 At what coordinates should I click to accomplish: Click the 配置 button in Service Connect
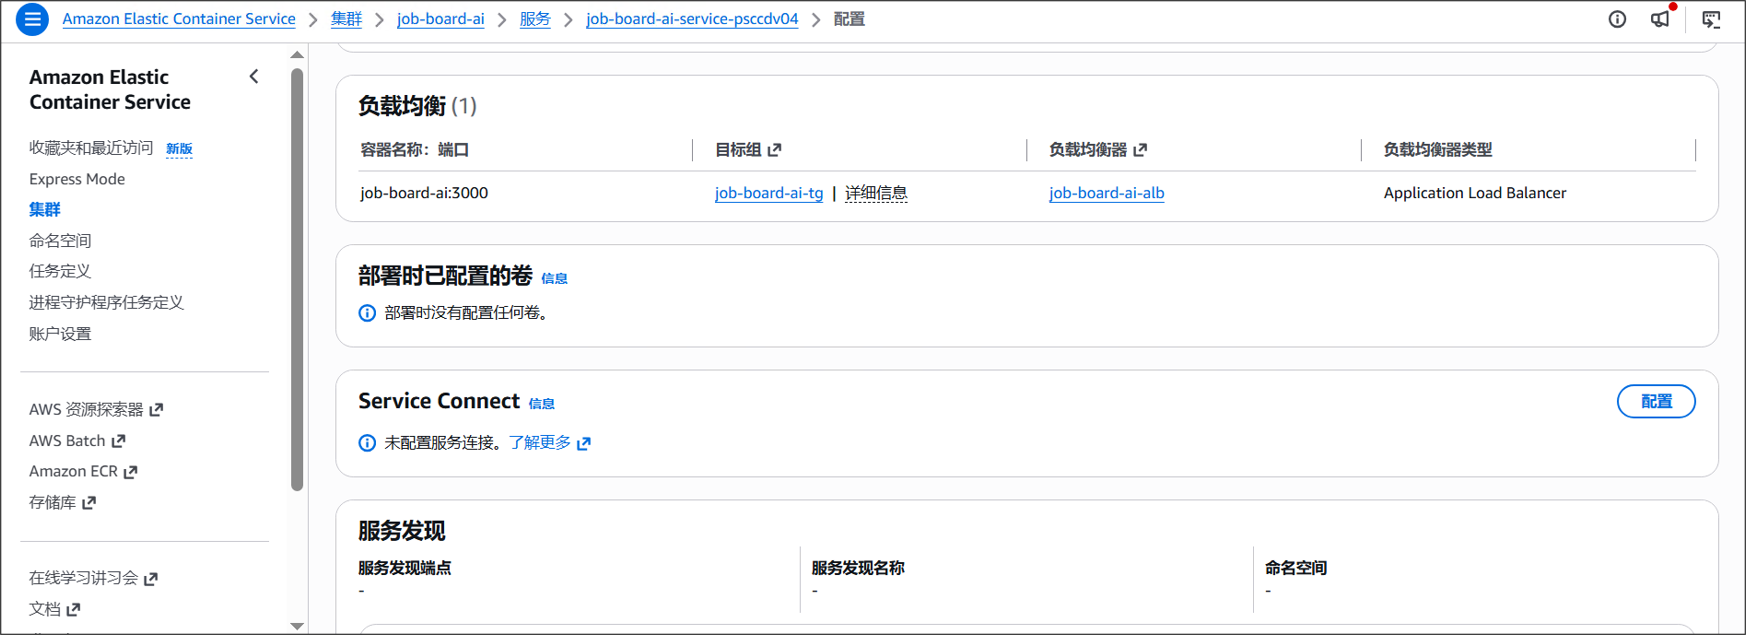click(x=1656, y=401)
